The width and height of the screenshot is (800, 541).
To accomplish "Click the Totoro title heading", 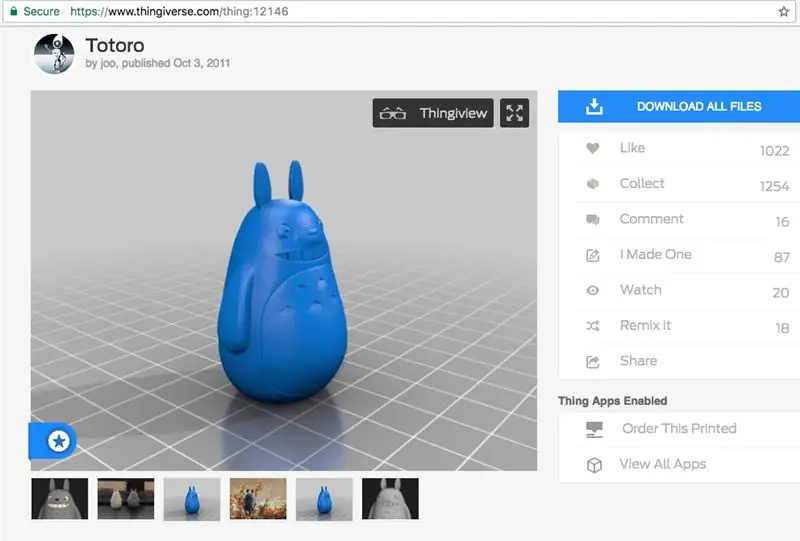I will coord(115,45).
